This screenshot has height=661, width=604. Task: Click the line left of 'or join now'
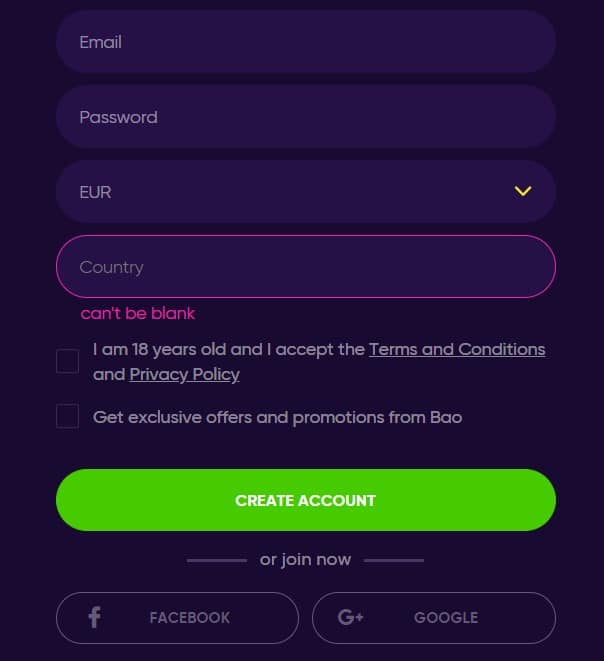click(x=217, y=560)
